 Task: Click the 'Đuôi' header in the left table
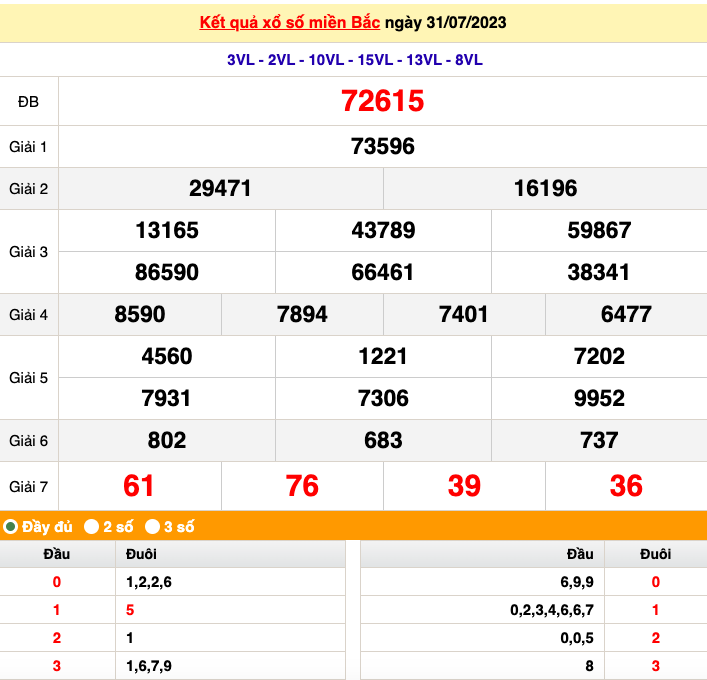141,554
